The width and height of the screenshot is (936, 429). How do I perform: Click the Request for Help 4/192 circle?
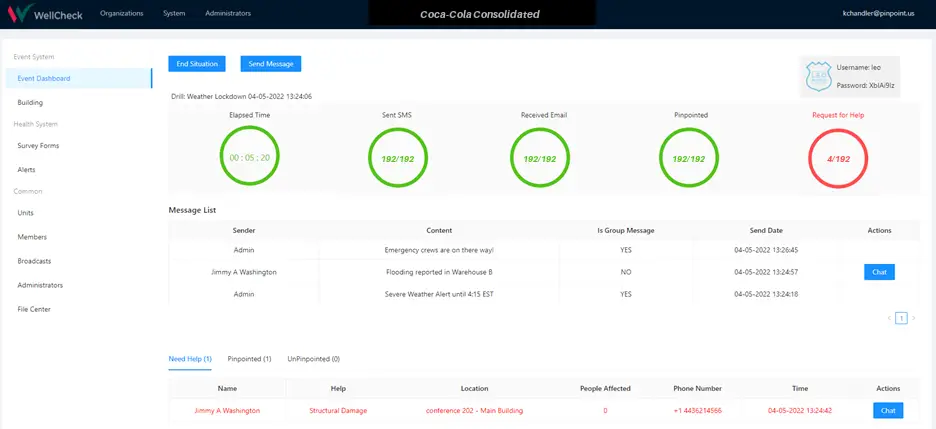(838, 159)
